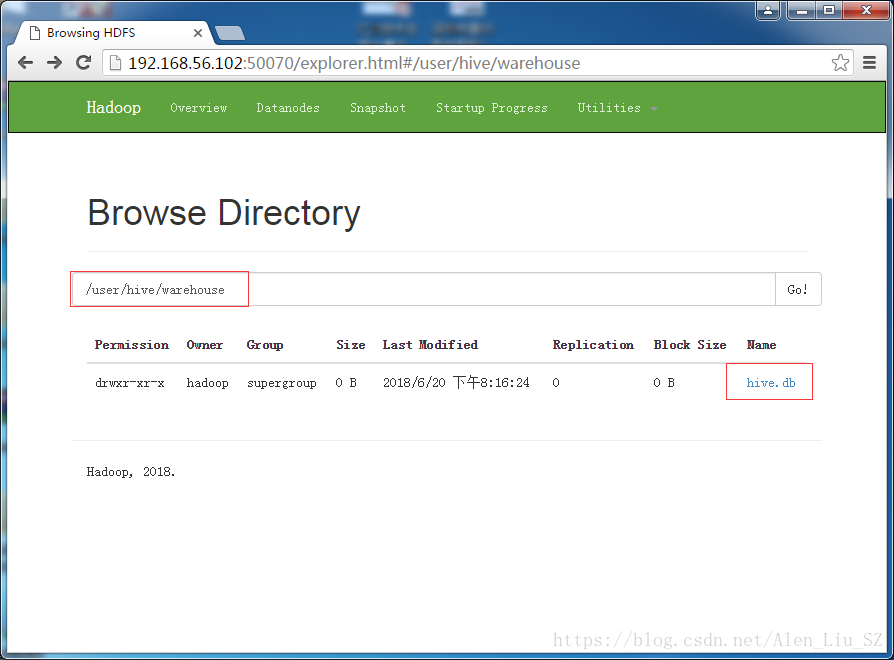This screenshot has width=894, height=660.
Task: Go forward using the browser forward arrow
Action: tap(54, 63)
